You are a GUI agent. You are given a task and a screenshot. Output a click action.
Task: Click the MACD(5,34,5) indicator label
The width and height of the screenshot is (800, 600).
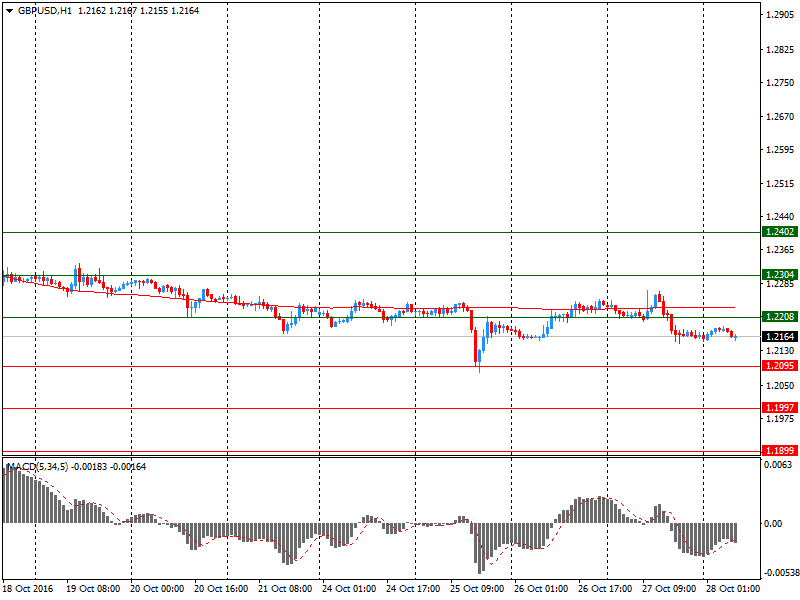(x=37, y=467)
